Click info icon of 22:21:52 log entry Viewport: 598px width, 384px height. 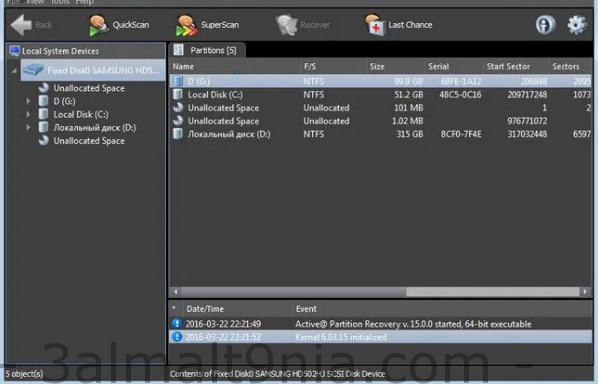coord(177,337)
